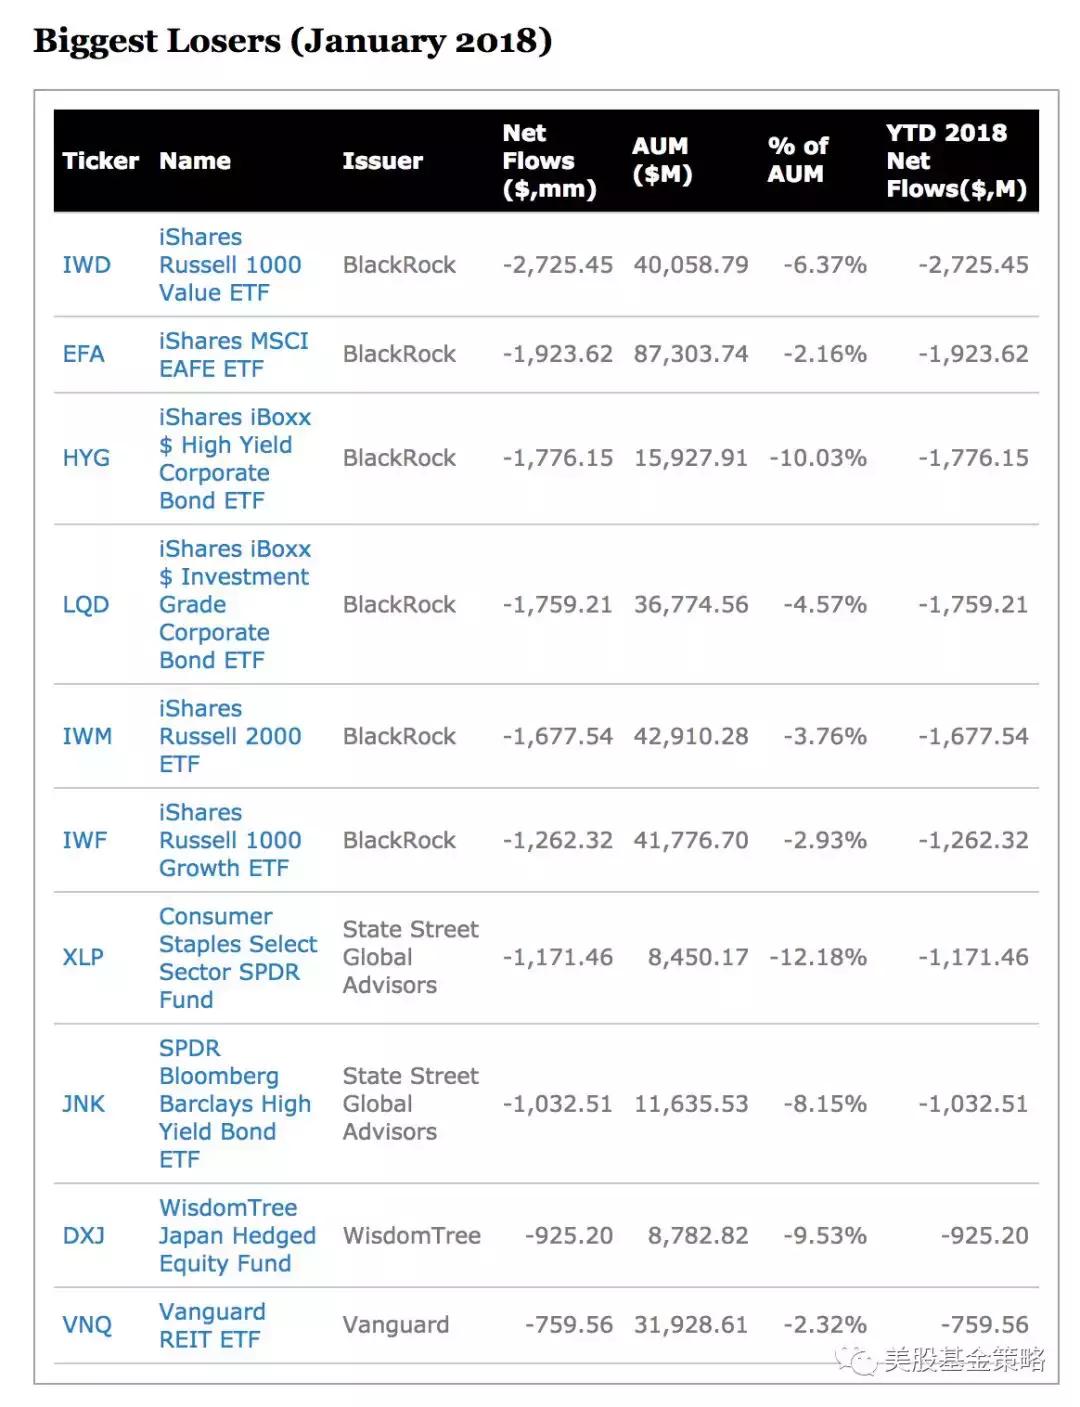Click the EFA ticker link

tap(83, 354)
